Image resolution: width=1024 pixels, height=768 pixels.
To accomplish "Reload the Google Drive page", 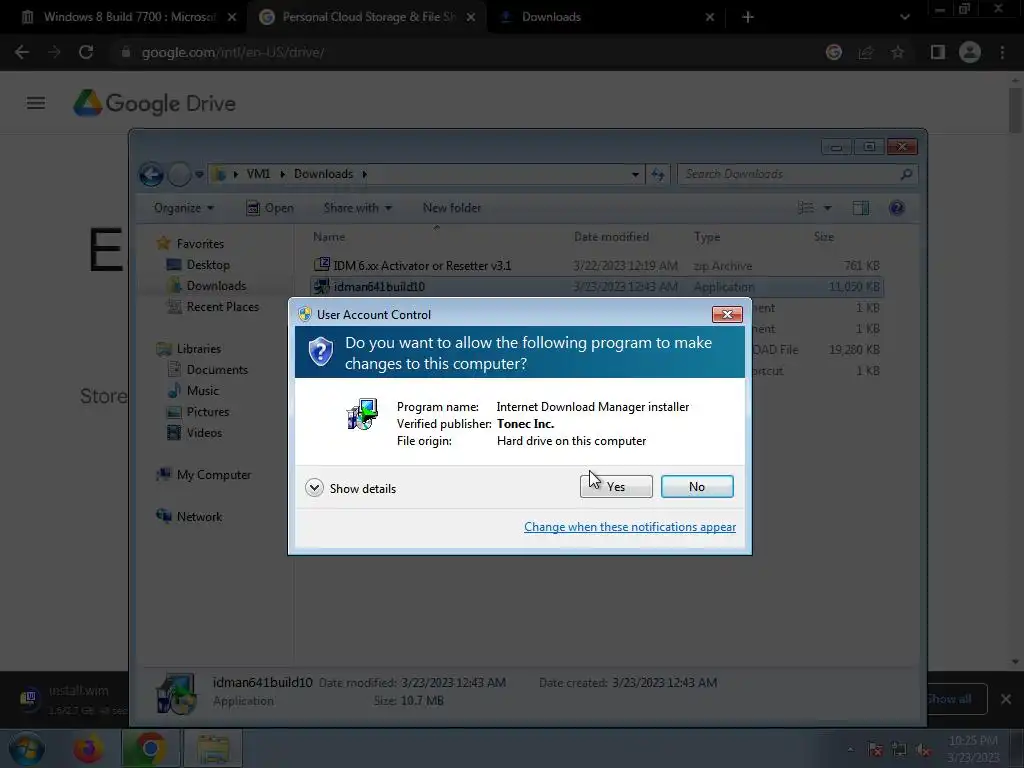I will point(86,52).
